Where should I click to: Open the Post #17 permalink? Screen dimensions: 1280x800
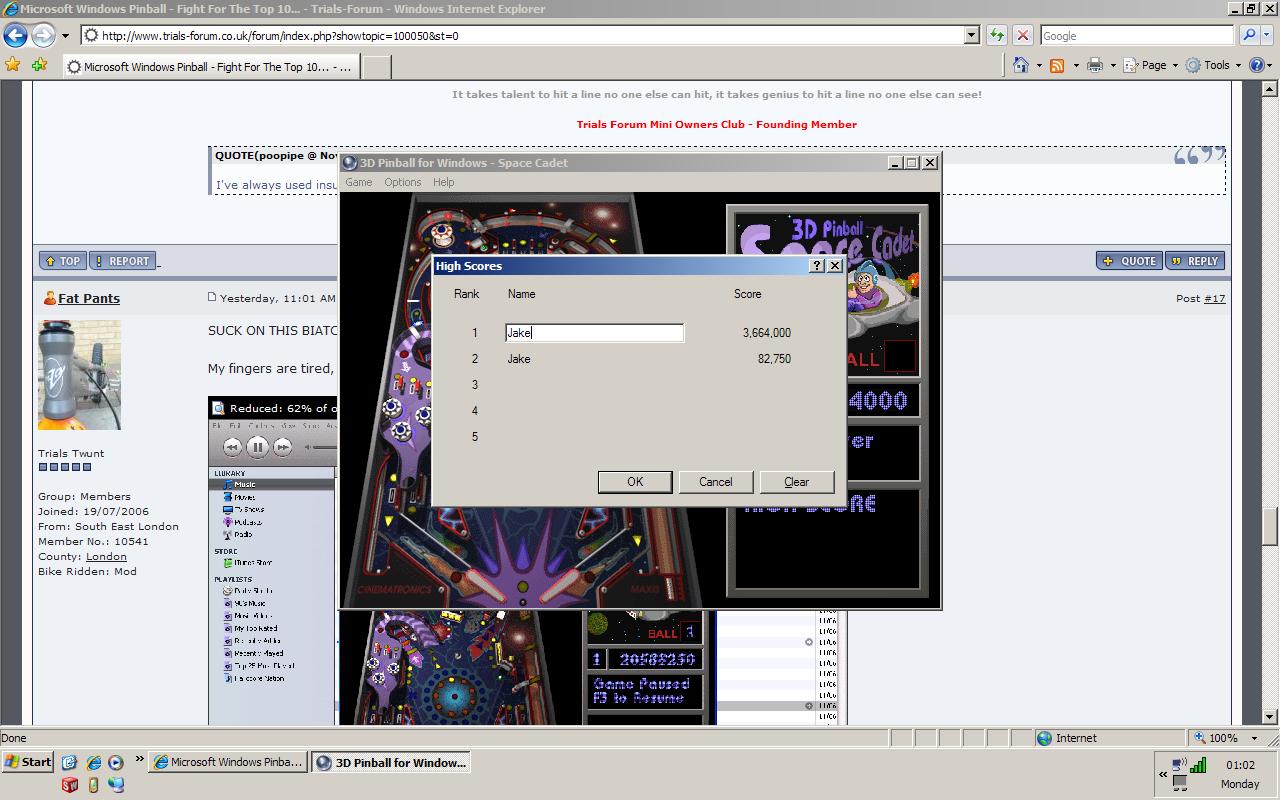1214,298
